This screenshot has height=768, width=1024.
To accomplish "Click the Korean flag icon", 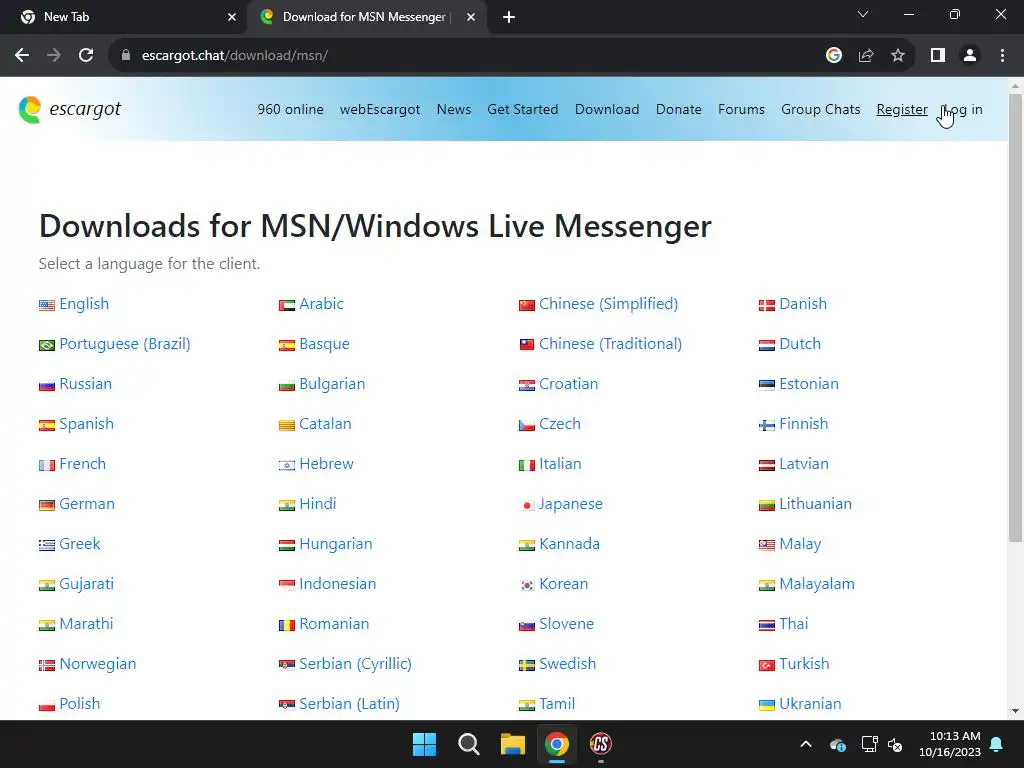I will tap(526, 585).
